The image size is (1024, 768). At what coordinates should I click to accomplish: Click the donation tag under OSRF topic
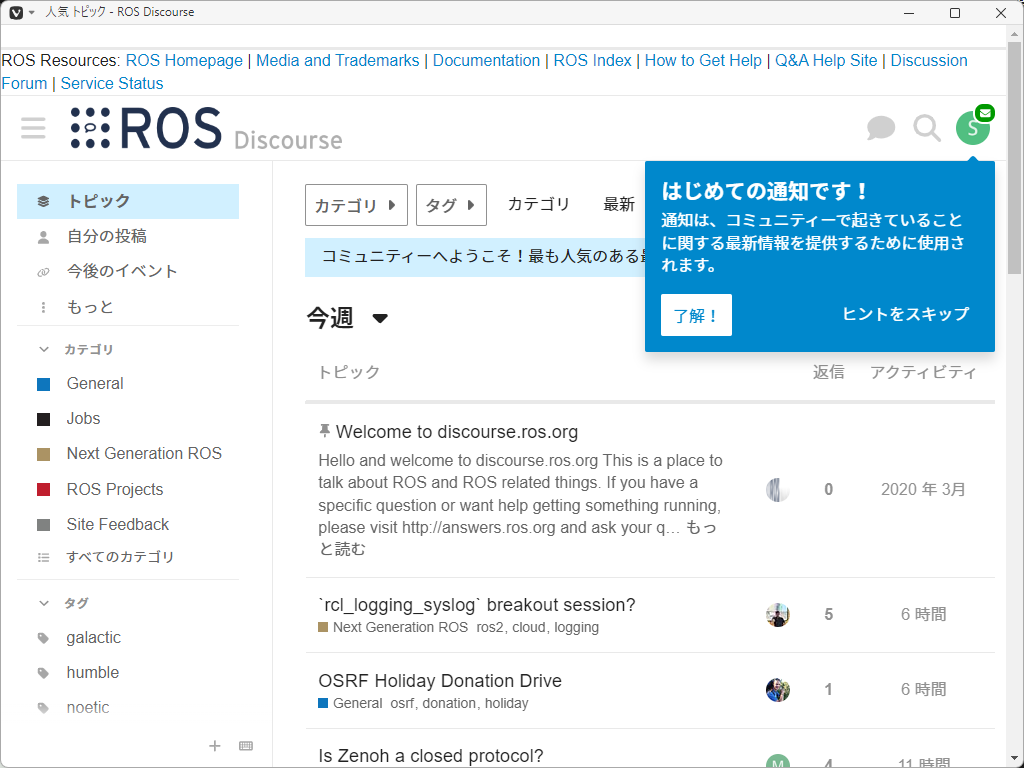click(449, 703)
